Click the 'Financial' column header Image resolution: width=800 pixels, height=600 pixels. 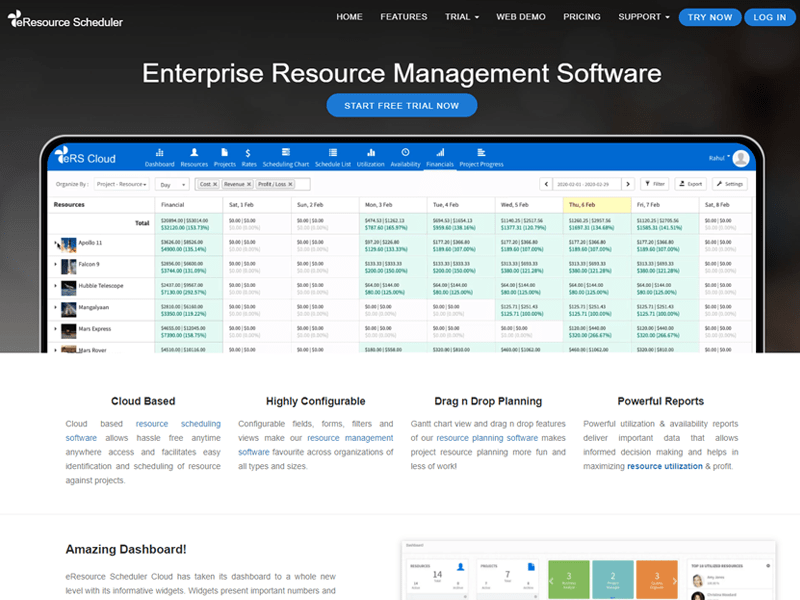pos(189,205)
